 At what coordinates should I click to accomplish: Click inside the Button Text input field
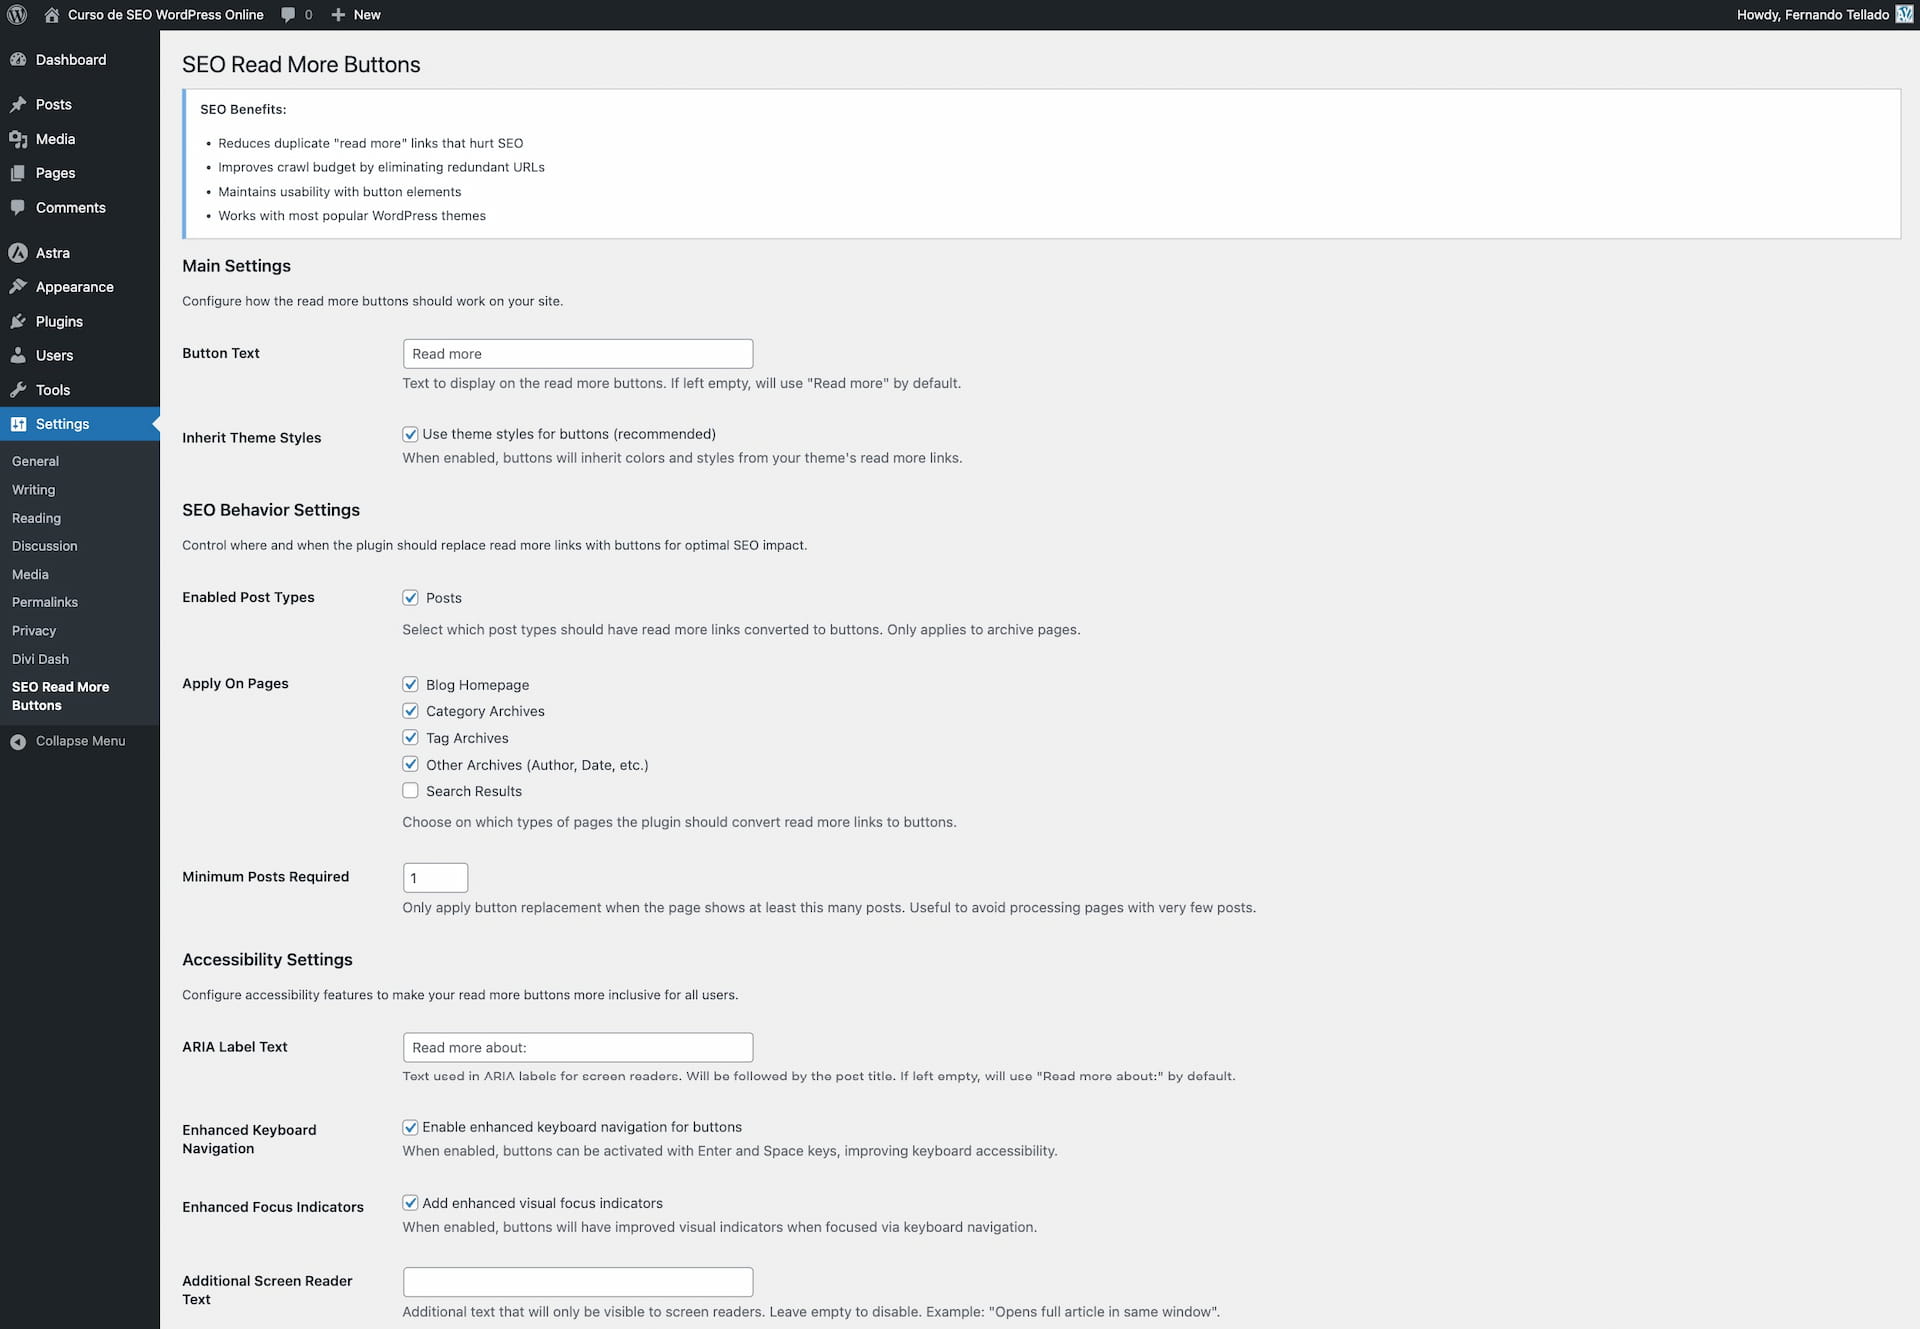pyautogui.click(x=577, y=353)
